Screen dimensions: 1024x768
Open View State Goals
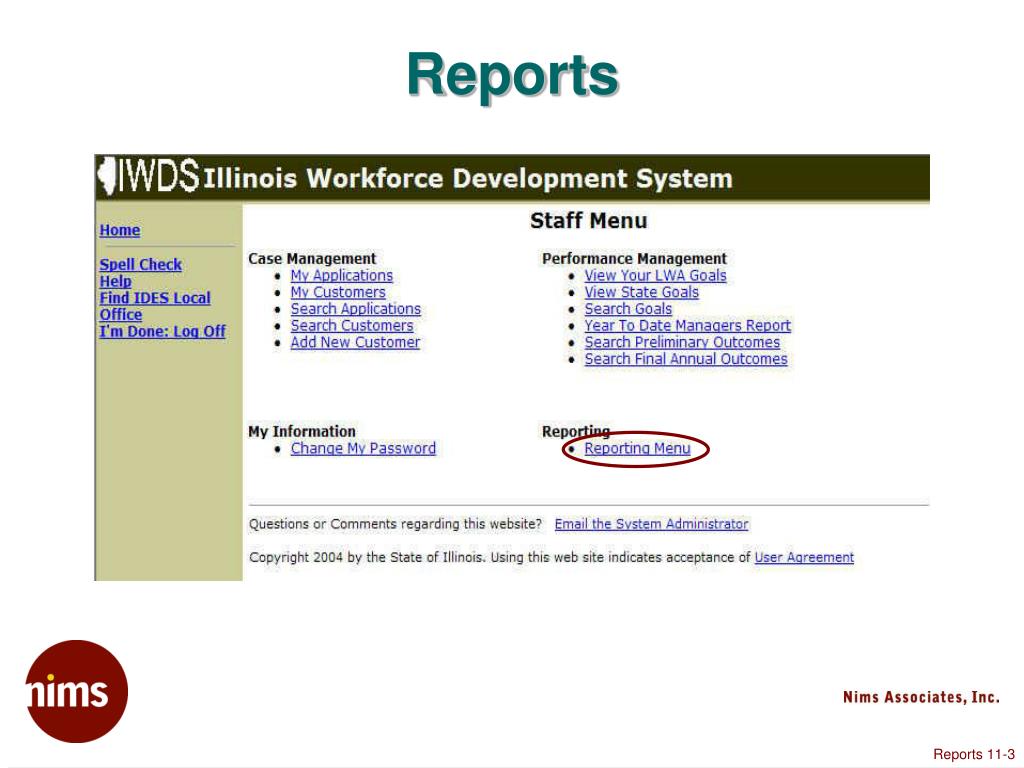pyautogui.click(x=641, y=293)
